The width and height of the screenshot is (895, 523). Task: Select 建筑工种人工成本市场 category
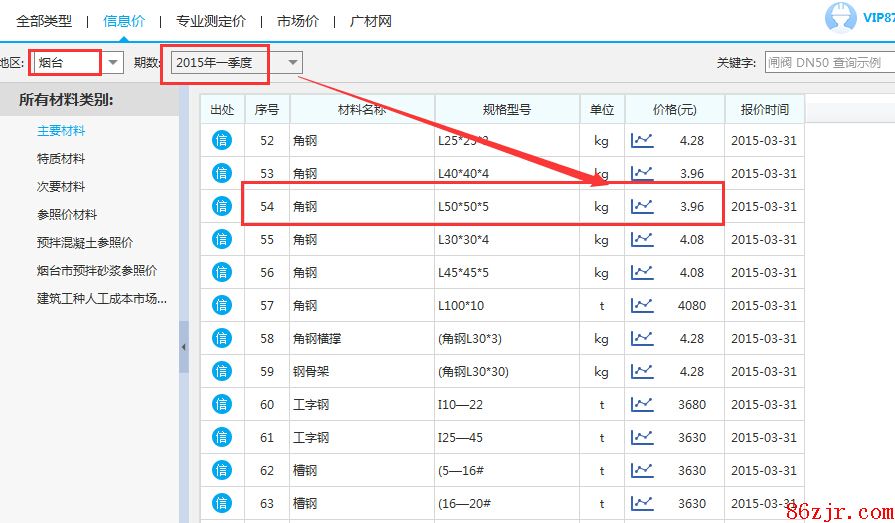[101, 299]
